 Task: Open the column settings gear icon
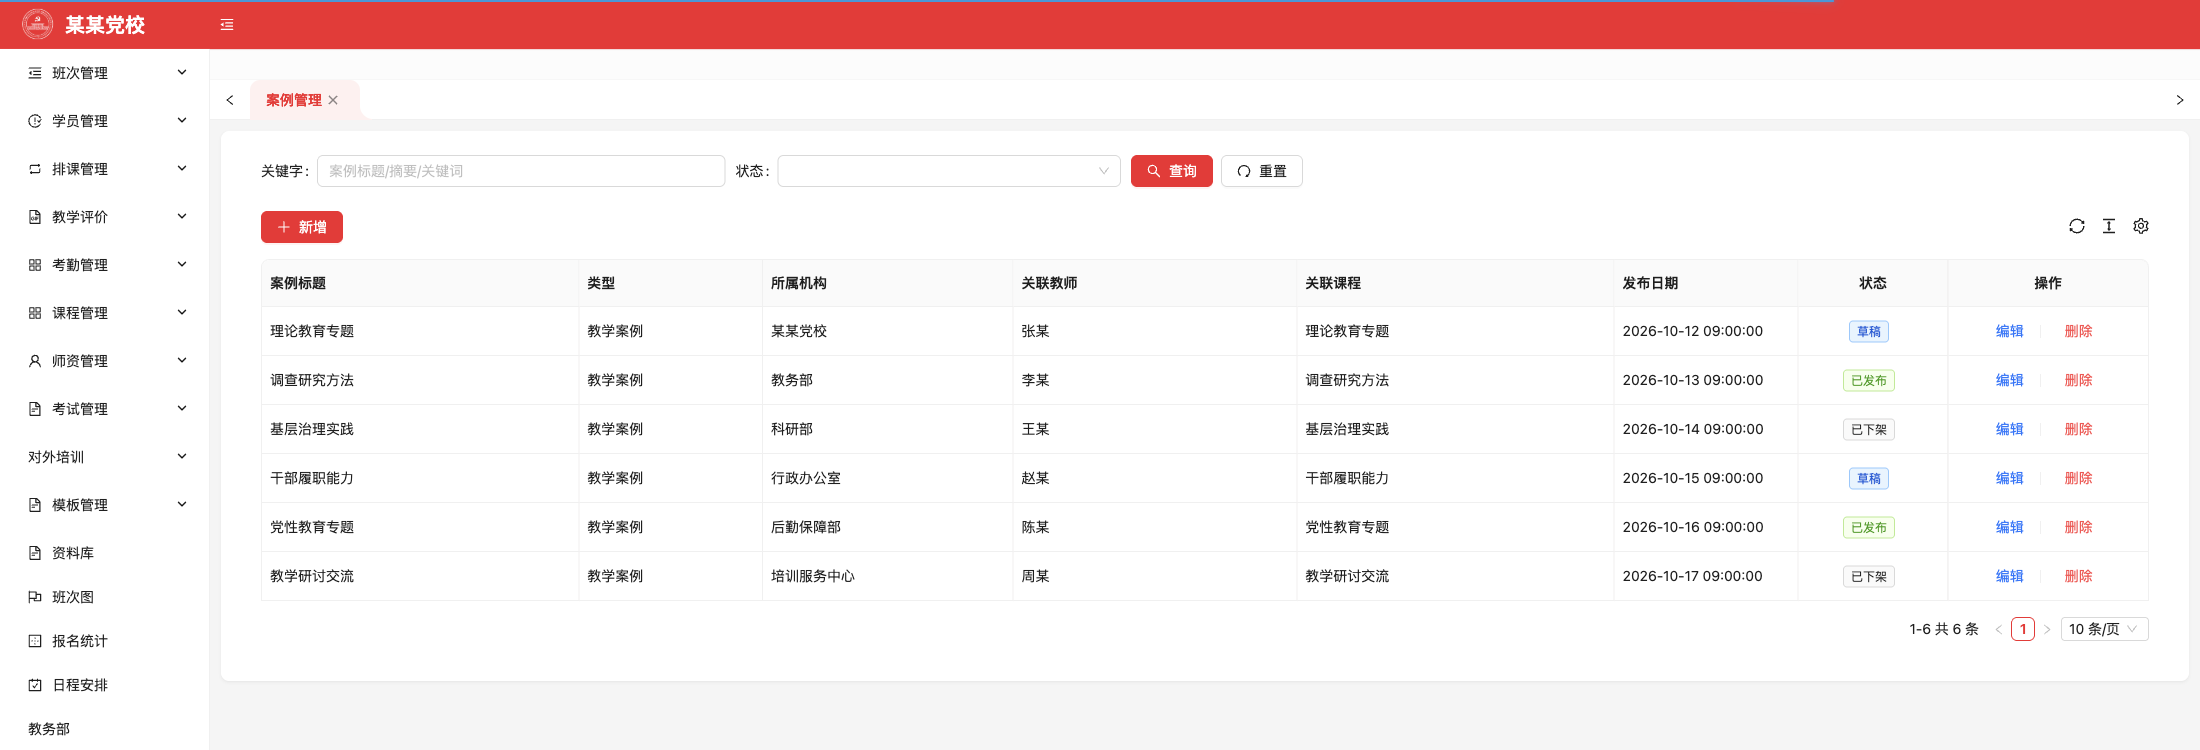(x=2141, y=226)
